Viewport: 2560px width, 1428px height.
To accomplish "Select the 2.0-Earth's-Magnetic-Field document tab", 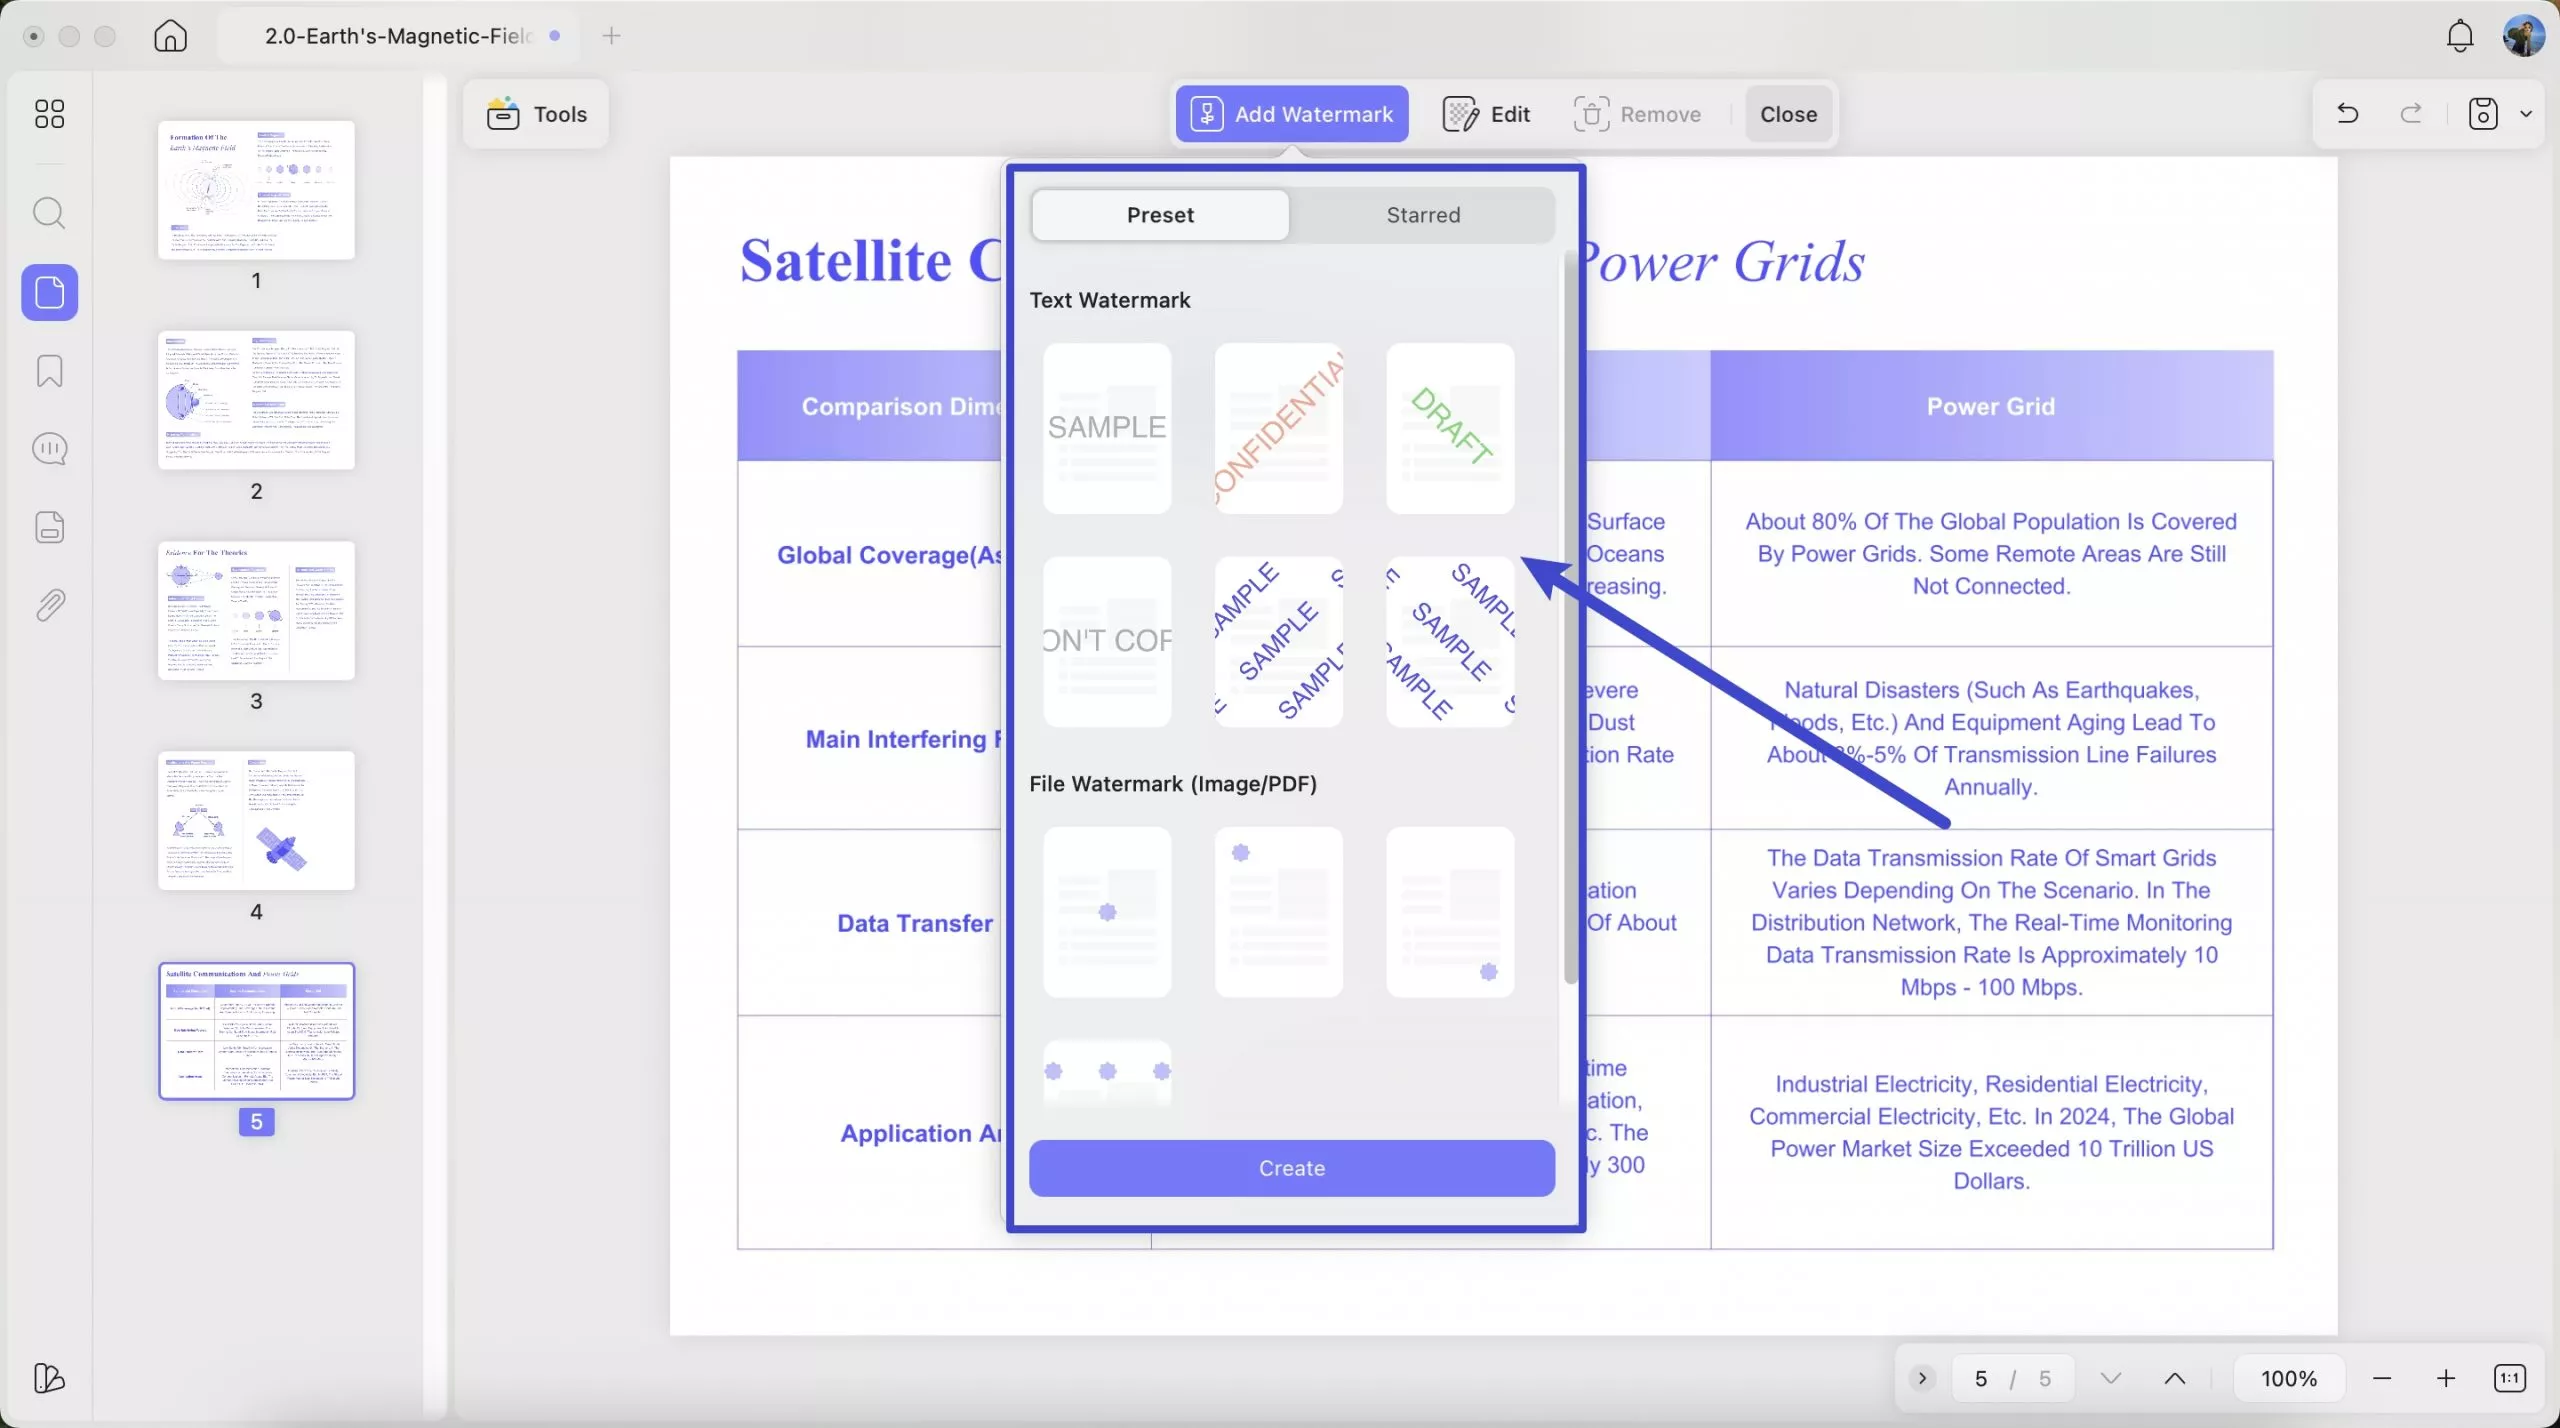I will click(x=400, y=36).
